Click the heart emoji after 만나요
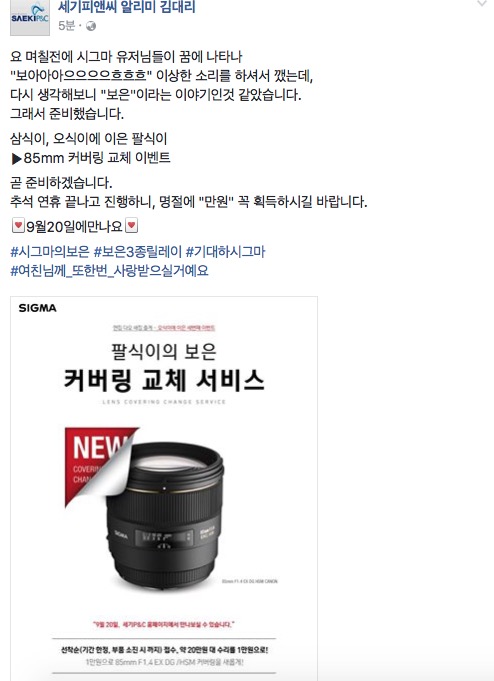This screenshot has height=681, width=494. coord(132,226)
